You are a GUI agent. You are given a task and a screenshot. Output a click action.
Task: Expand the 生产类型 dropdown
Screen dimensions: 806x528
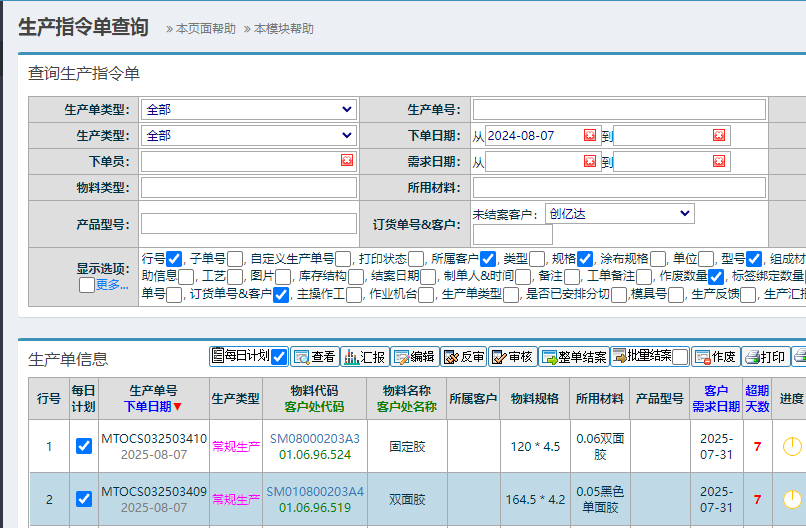click(x=249, y=136)
